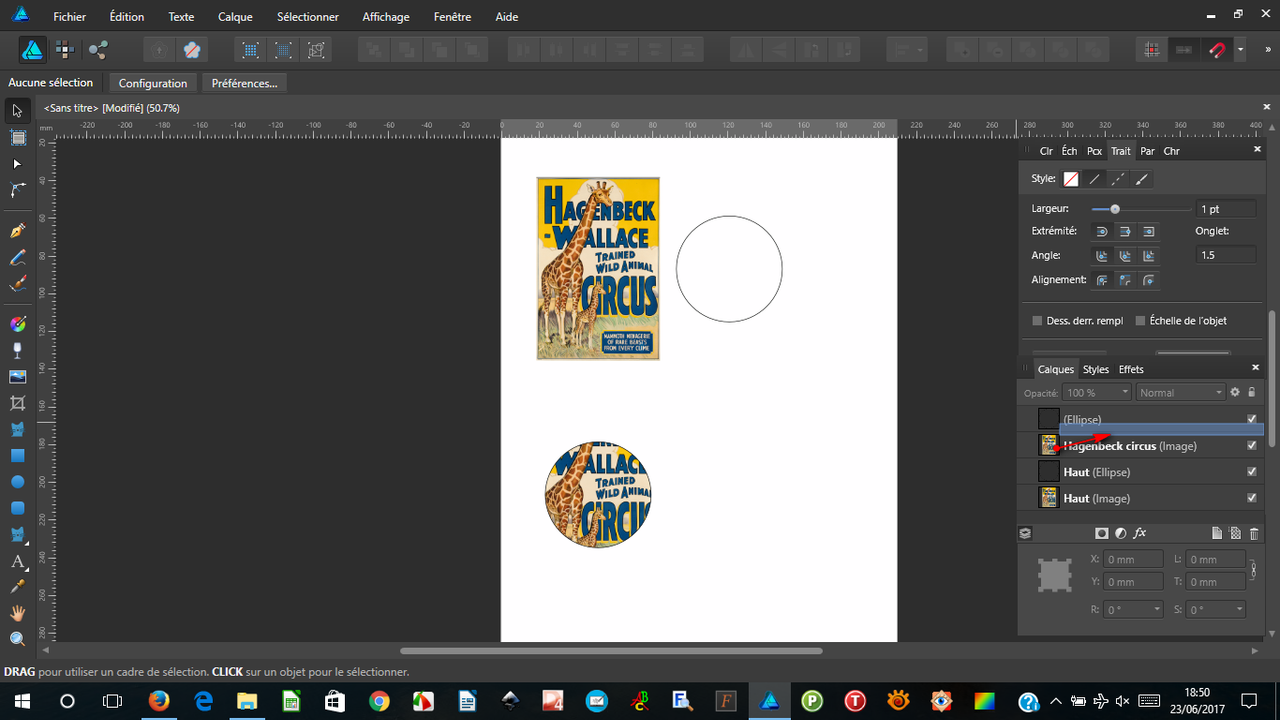The width and height of the screenshot is (1280, 720).
Task: Select the Transparency glass tool
Action: (x=17, y=350)
